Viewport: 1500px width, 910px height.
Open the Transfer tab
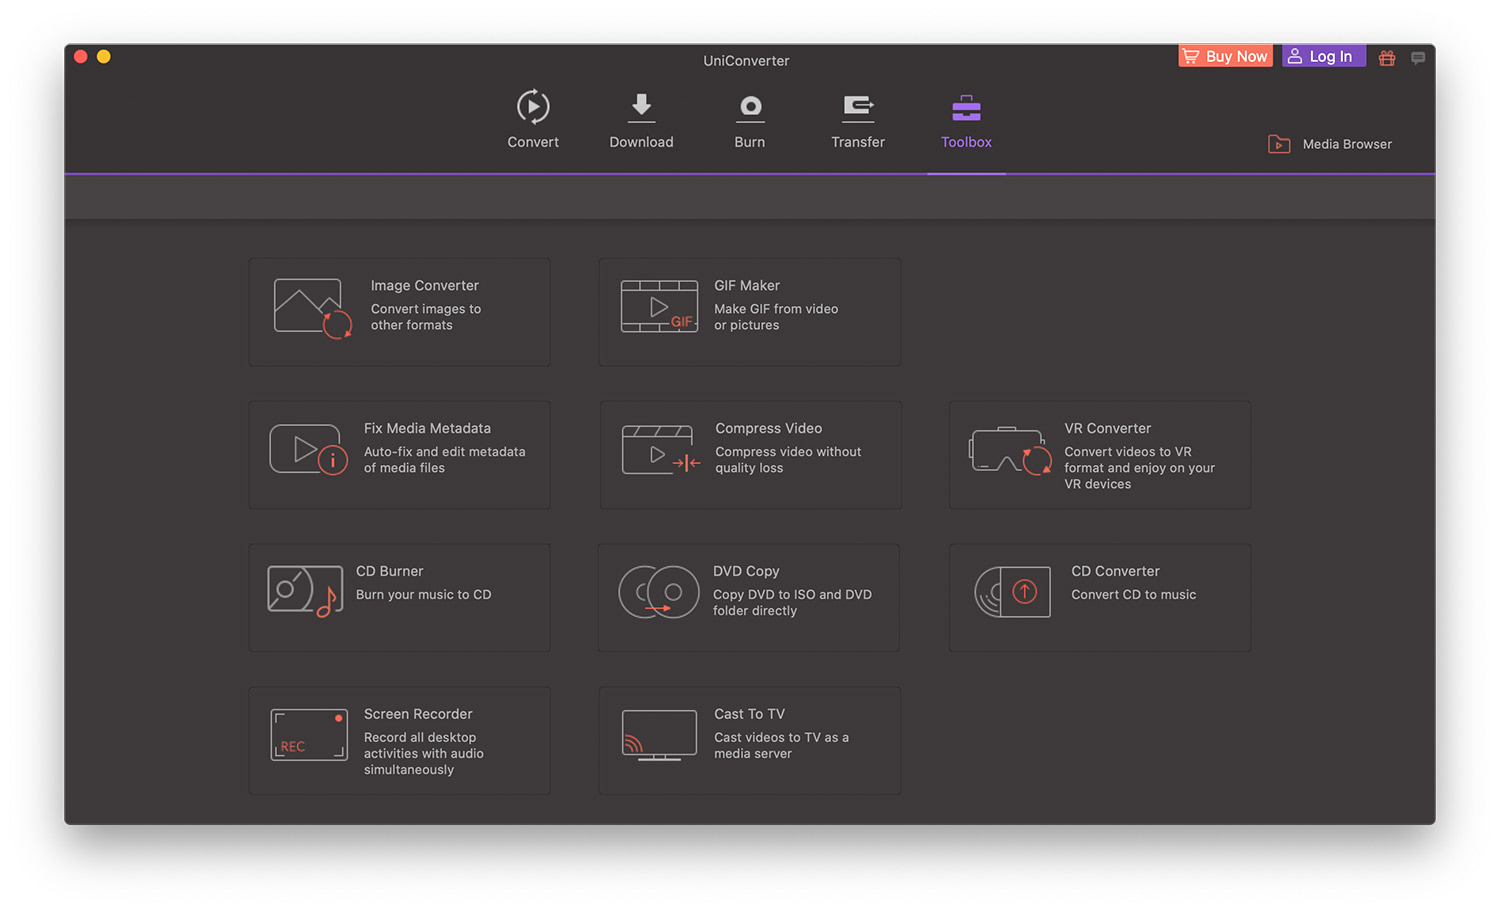click(x=858, y=120)
